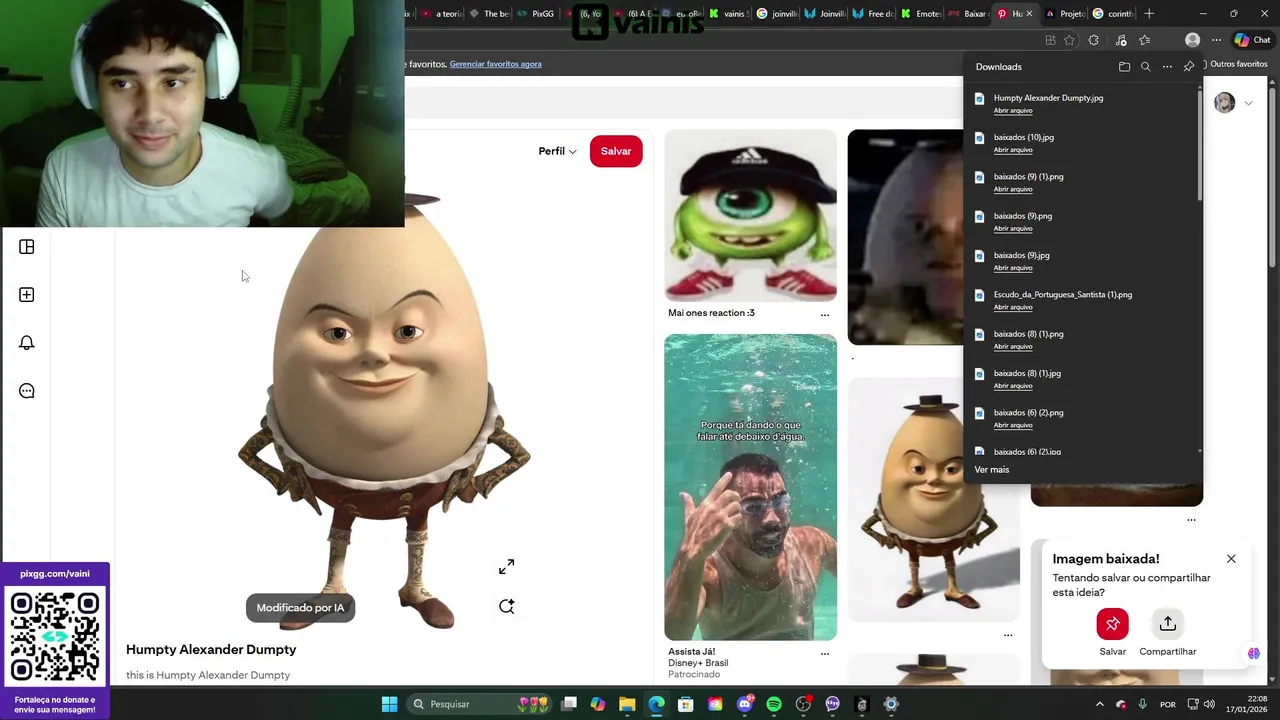Click the Compartilhar share icon in popup

1167,624
